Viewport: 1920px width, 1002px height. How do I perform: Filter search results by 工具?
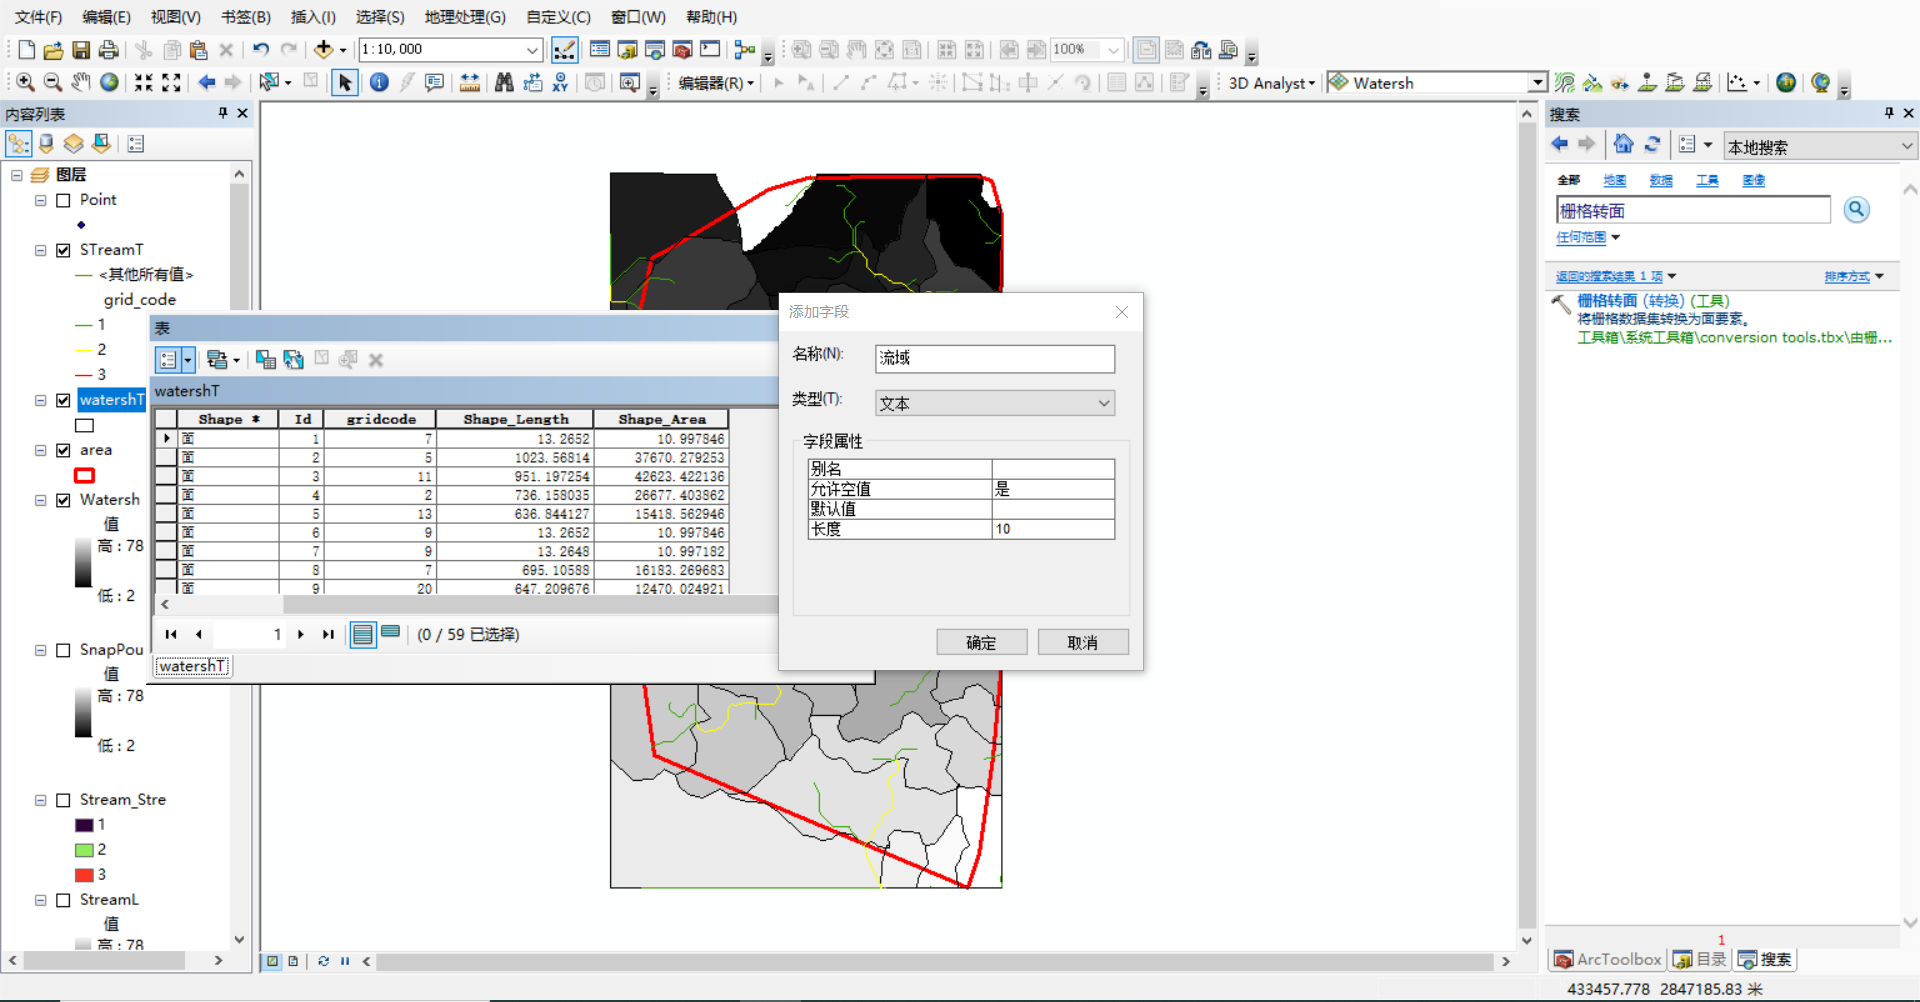pos(1707,180)
